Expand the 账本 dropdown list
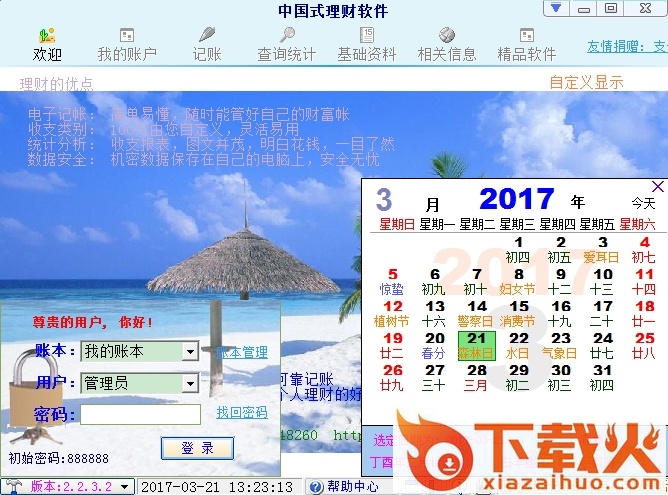This screenshot has width=668, height=495. point(190,352)
